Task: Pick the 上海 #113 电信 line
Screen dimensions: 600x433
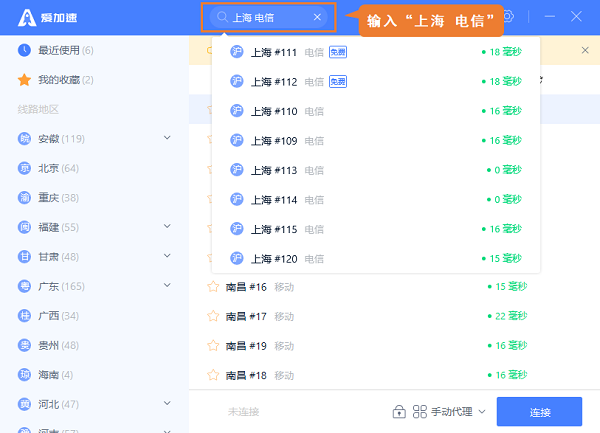Action: point(376,170)
